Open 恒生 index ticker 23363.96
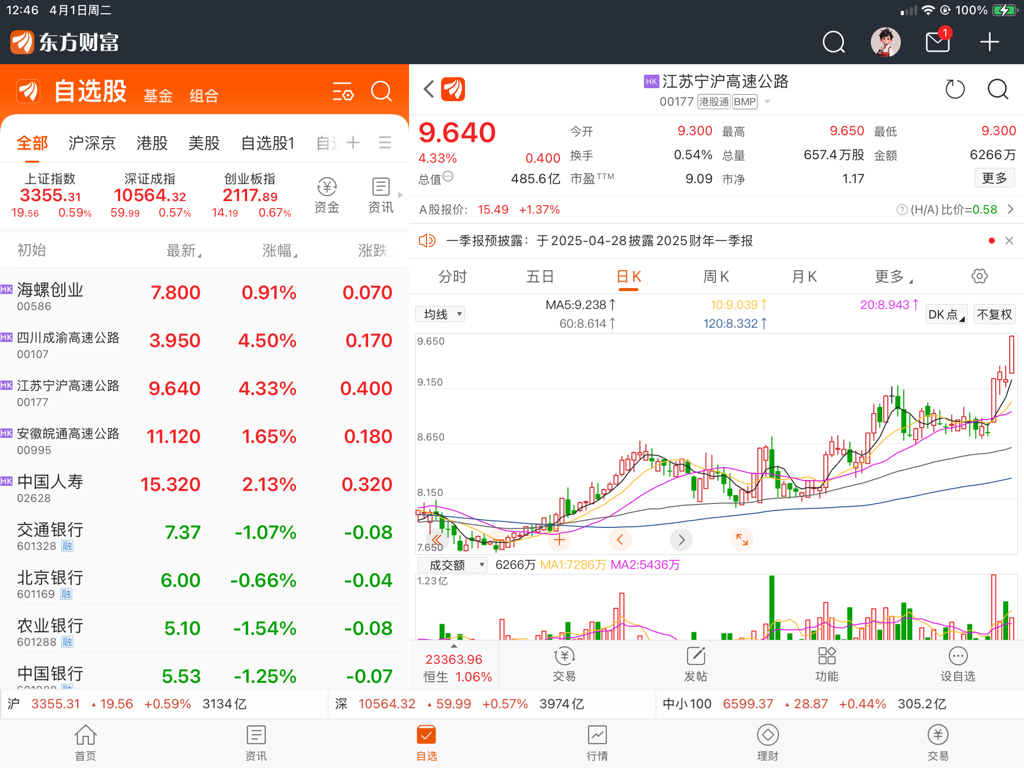 pos(455,667)
